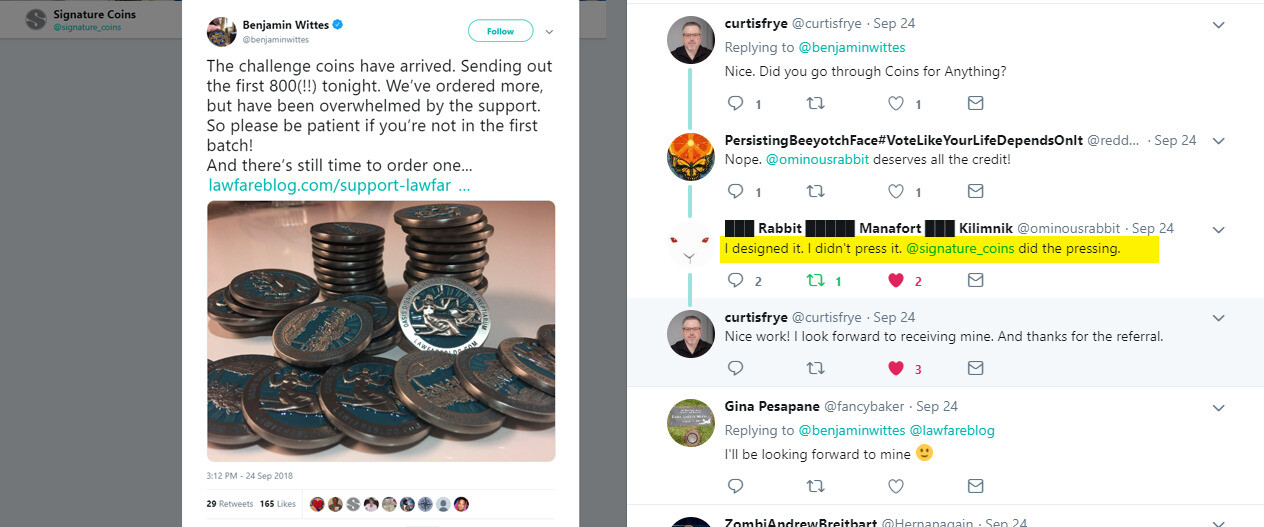This screenshot has height=527, width=1264.
Task: Follow Benjamin Wittes
Action: 500,31
